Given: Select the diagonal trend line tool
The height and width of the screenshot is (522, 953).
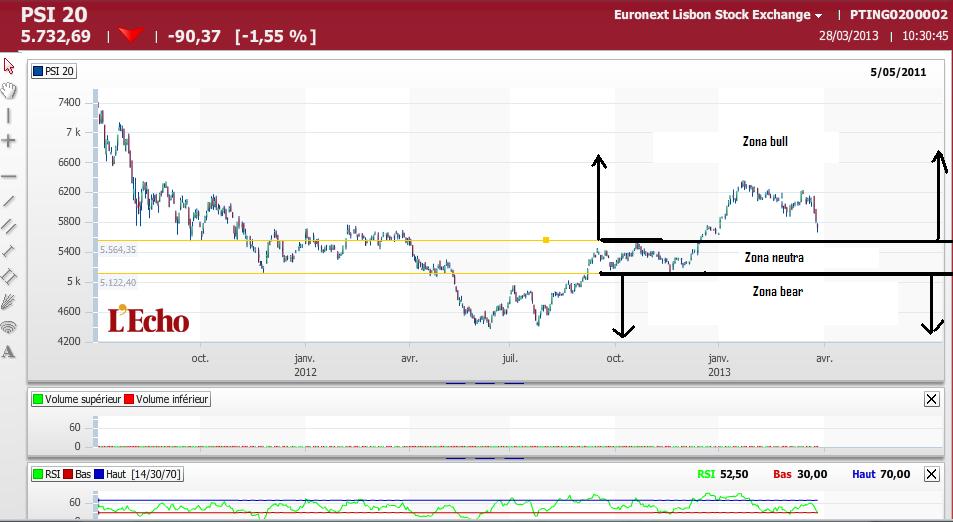Looking at the screenshot, I should pos(9,201).
